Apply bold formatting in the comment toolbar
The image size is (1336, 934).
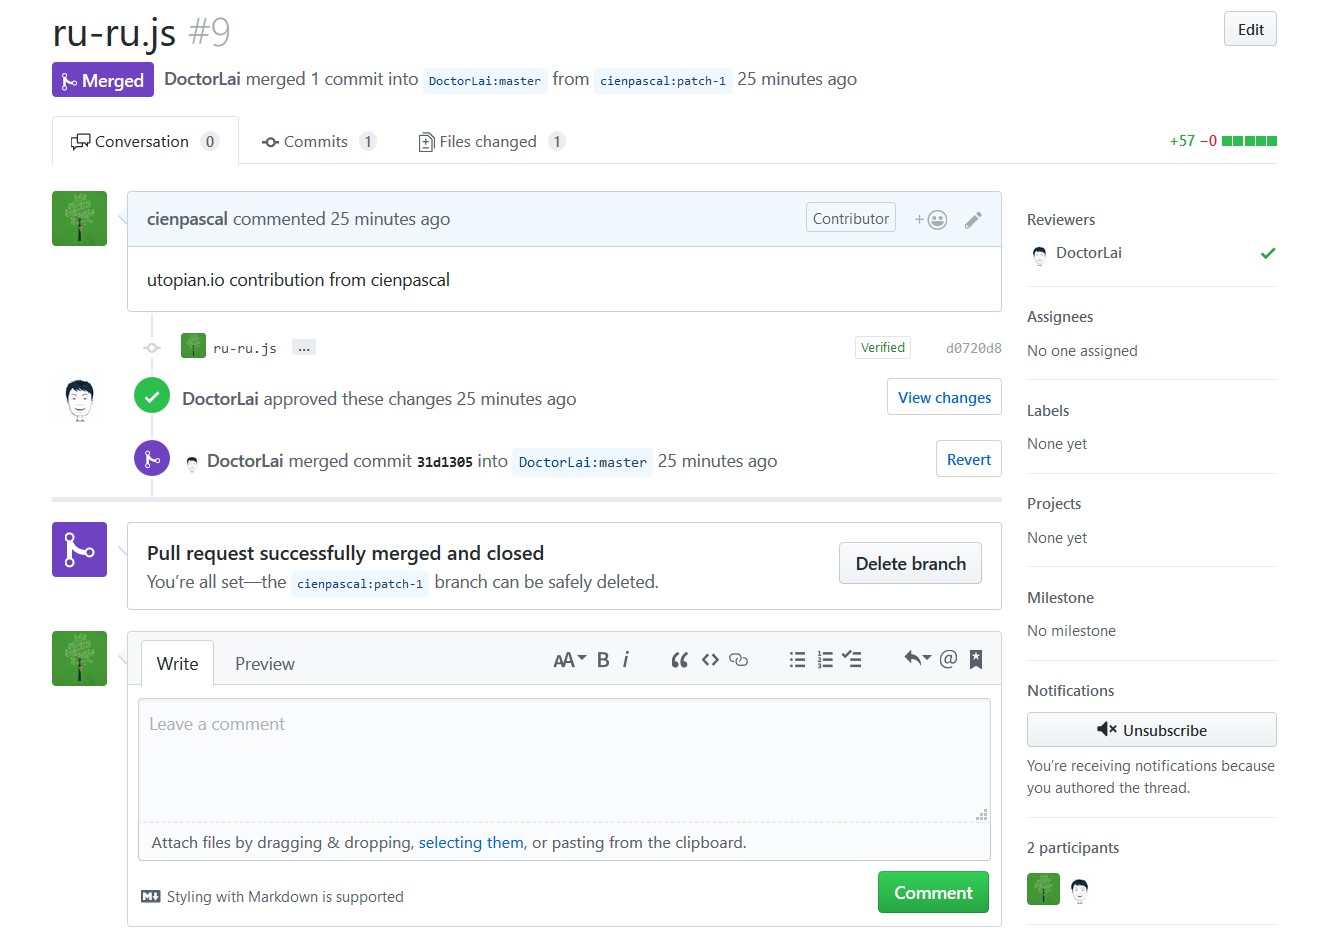point(603,659)
